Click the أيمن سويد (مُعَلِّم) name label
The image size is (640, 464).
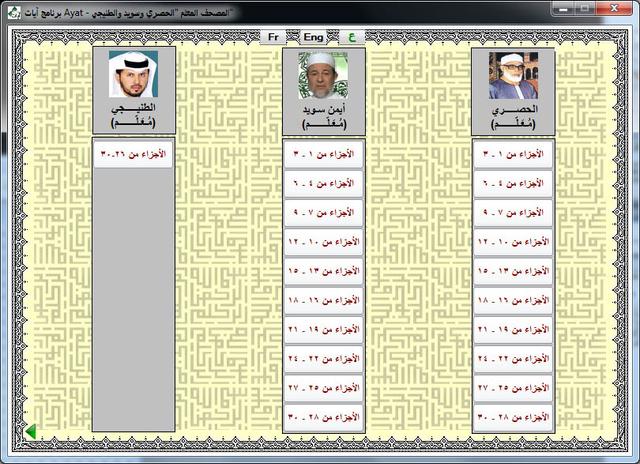click(x=324, y=117)
